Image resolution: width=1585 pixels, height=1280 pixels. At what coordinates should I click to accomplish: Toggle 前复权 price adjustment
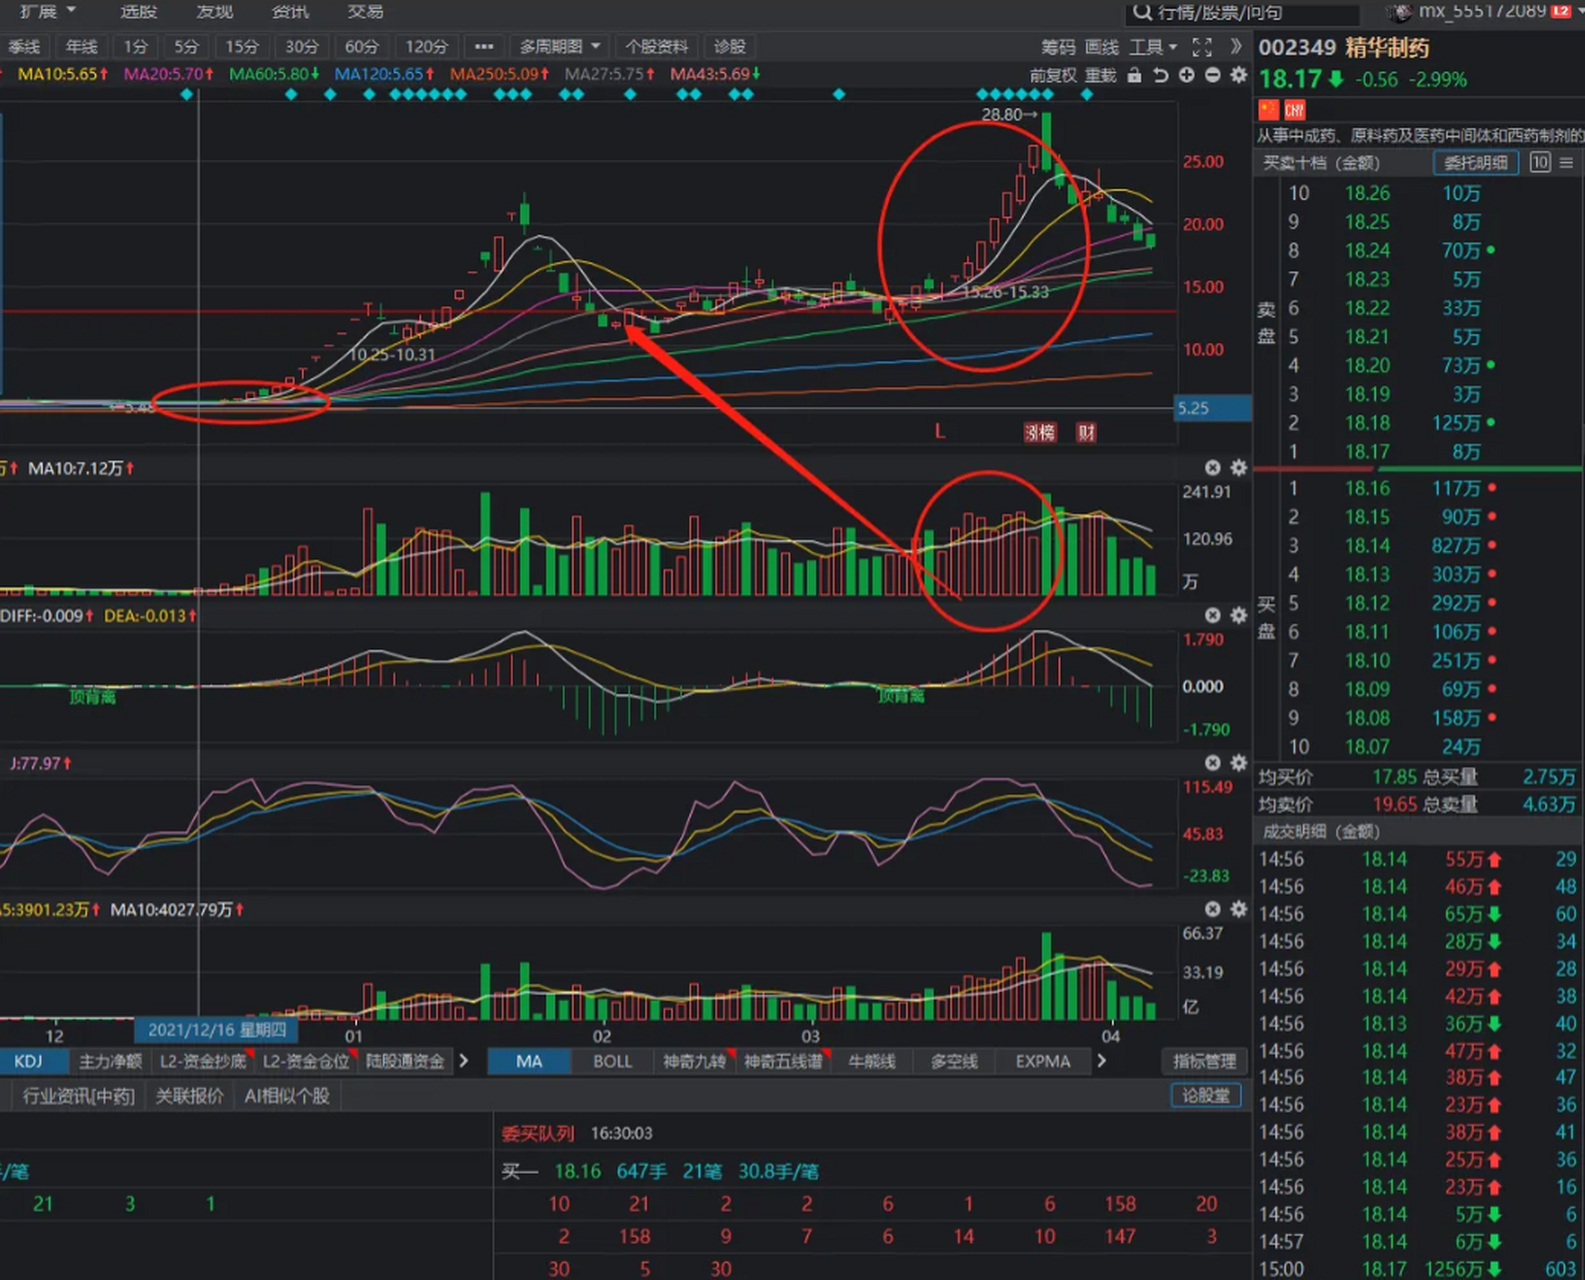click(x=1054, y=75)
